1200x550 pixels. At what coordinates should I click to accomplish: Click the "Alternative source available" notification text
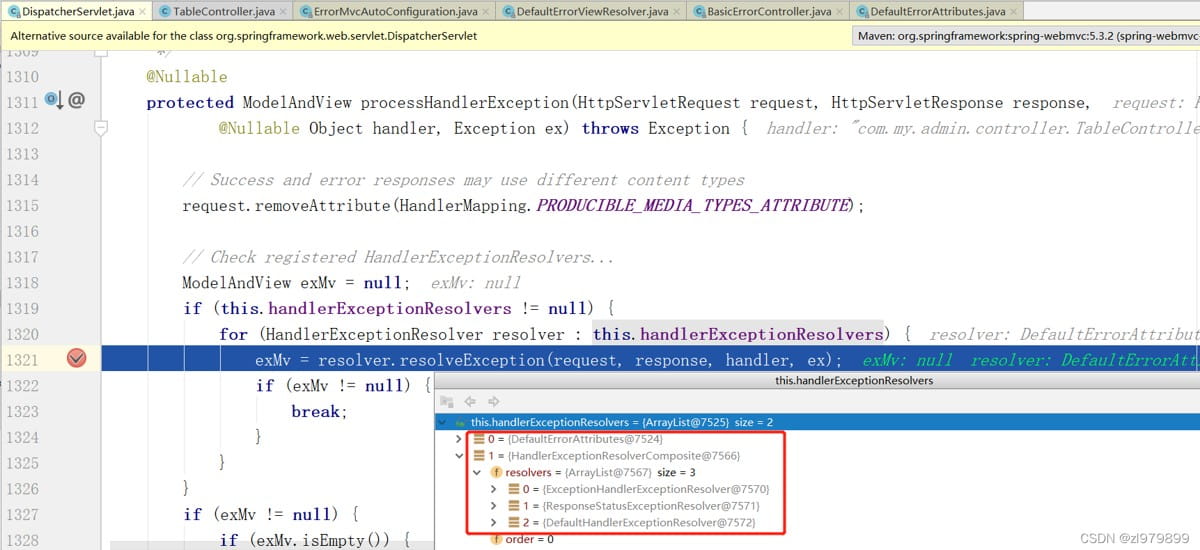click(244, 36)
